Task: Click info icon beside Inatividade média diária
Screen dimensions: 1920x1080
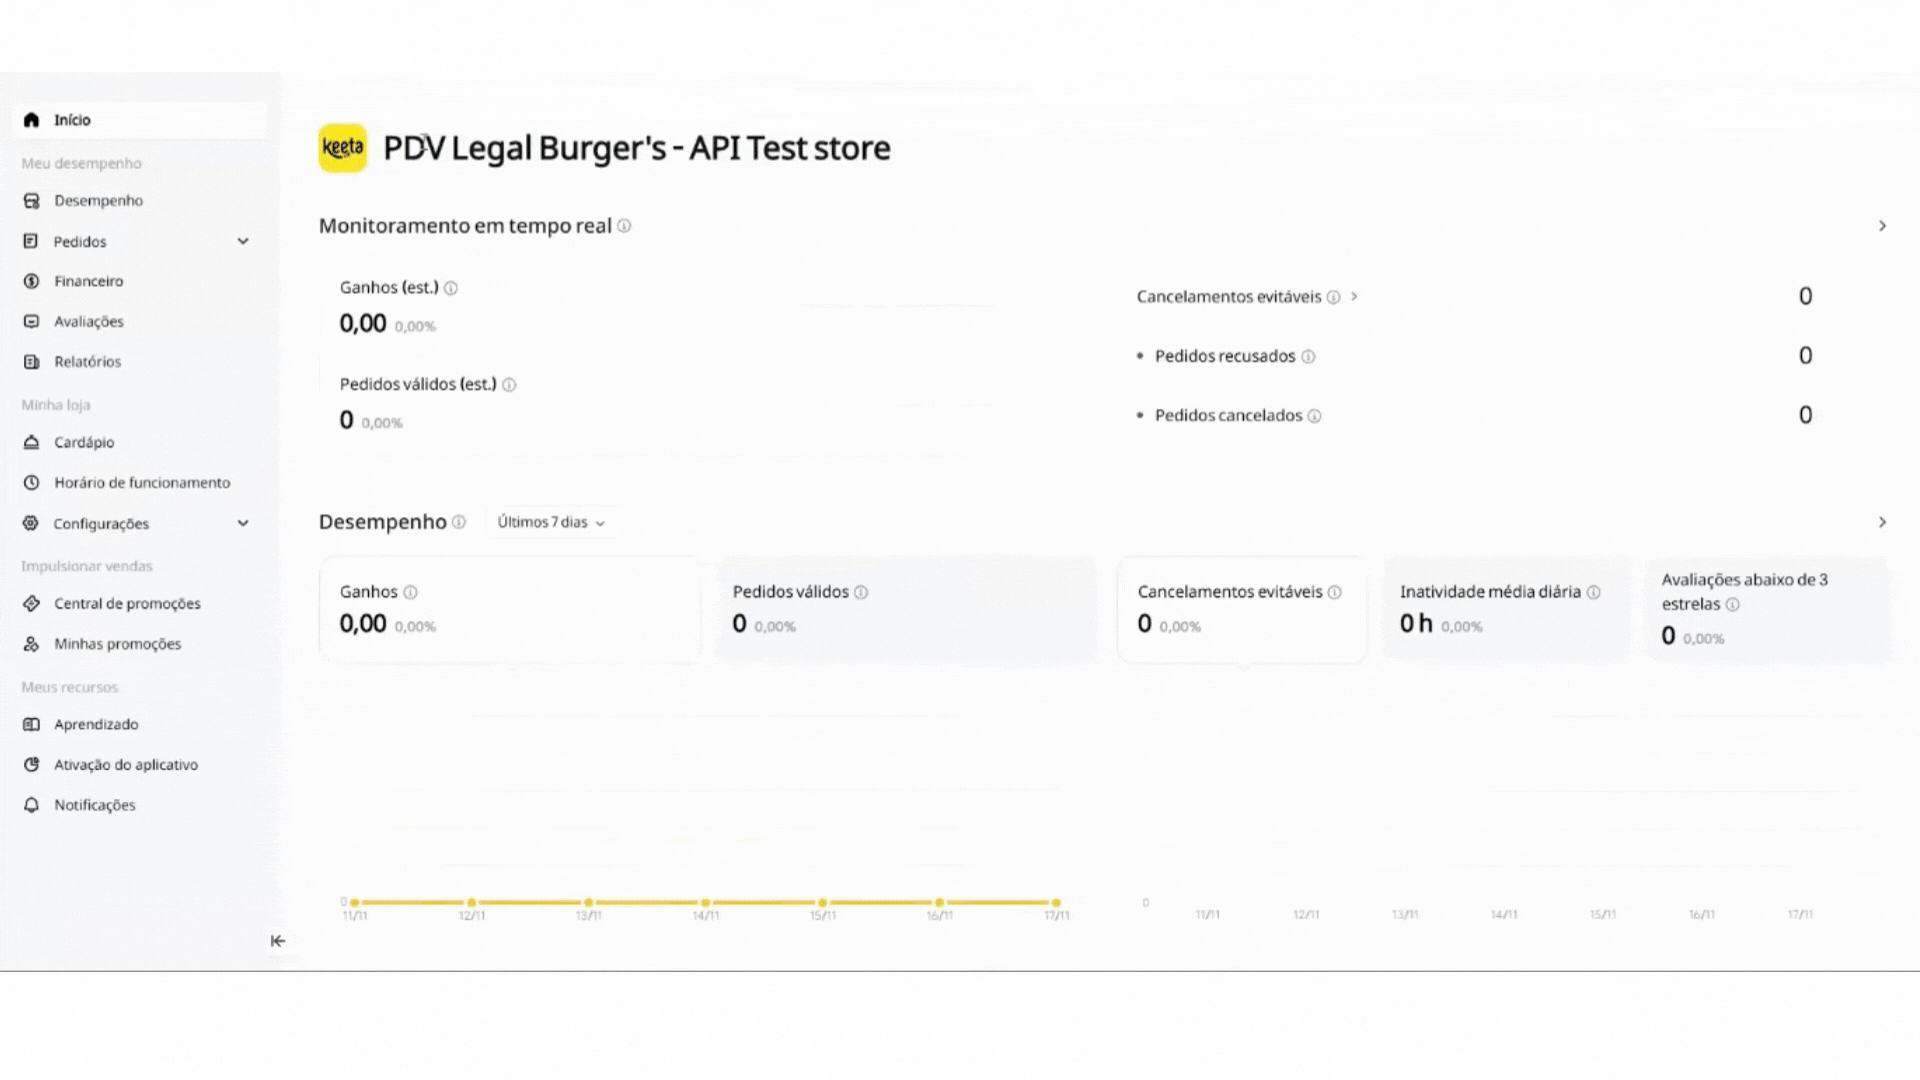Action: point(1594,592)
